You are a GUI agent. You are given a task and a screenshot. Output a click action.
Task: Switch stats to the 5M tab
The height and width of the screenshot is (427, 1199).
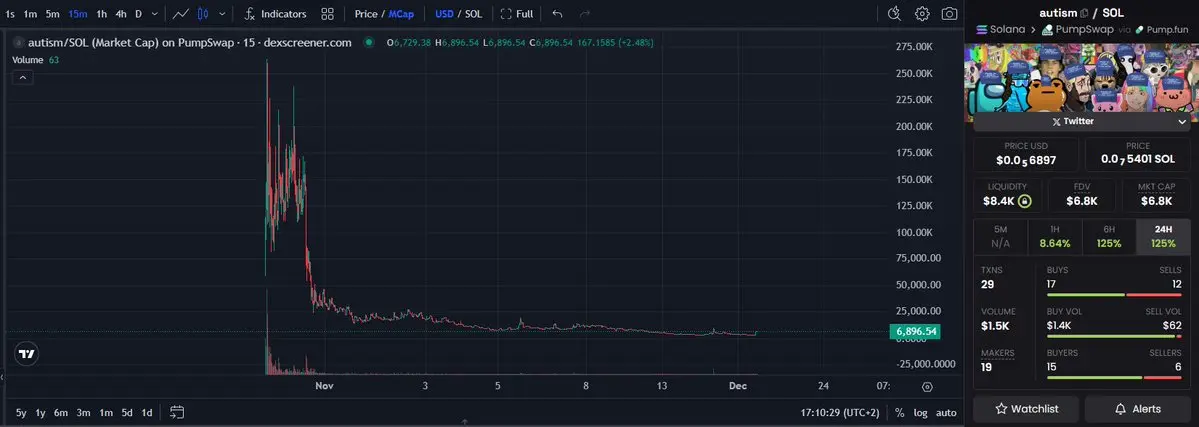1000,236
